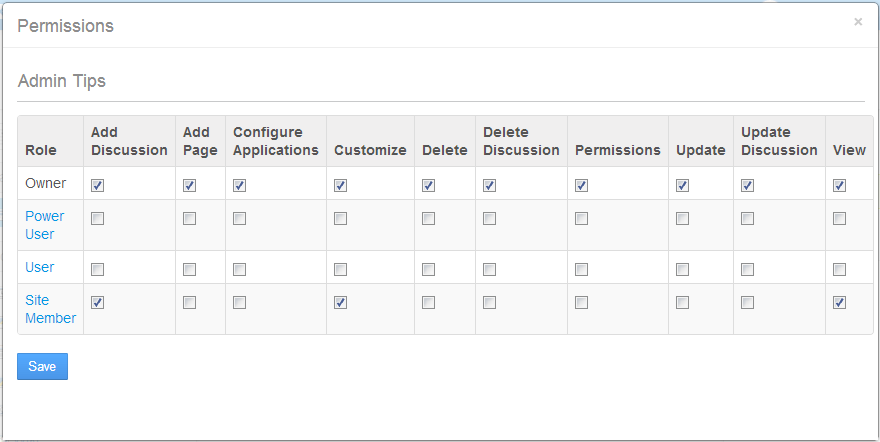Open the User role link
Viewport: 880px width, 442px height.
click(40, 267)
